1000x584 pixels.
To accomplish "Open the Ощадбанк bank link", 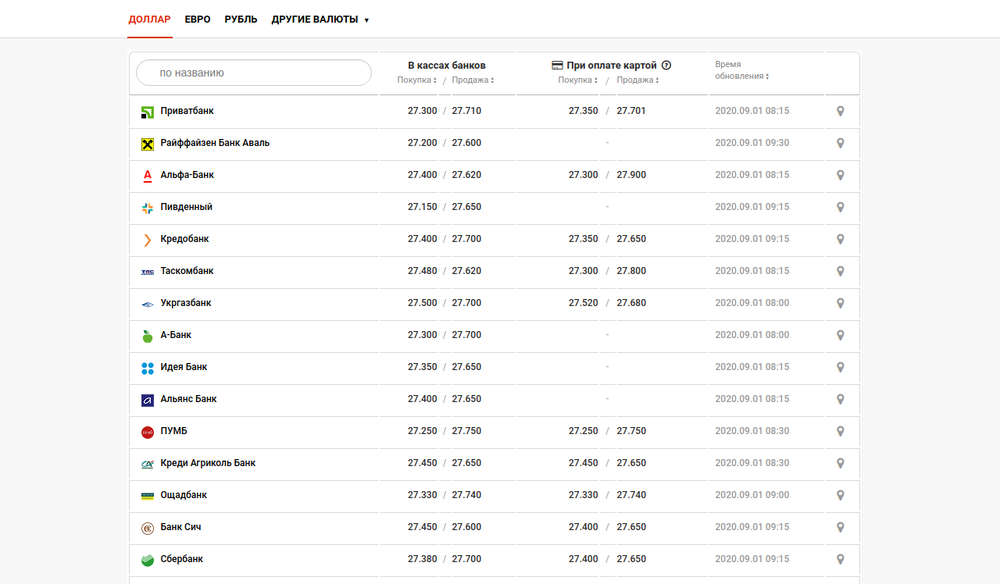I will [x=184, y=495].
